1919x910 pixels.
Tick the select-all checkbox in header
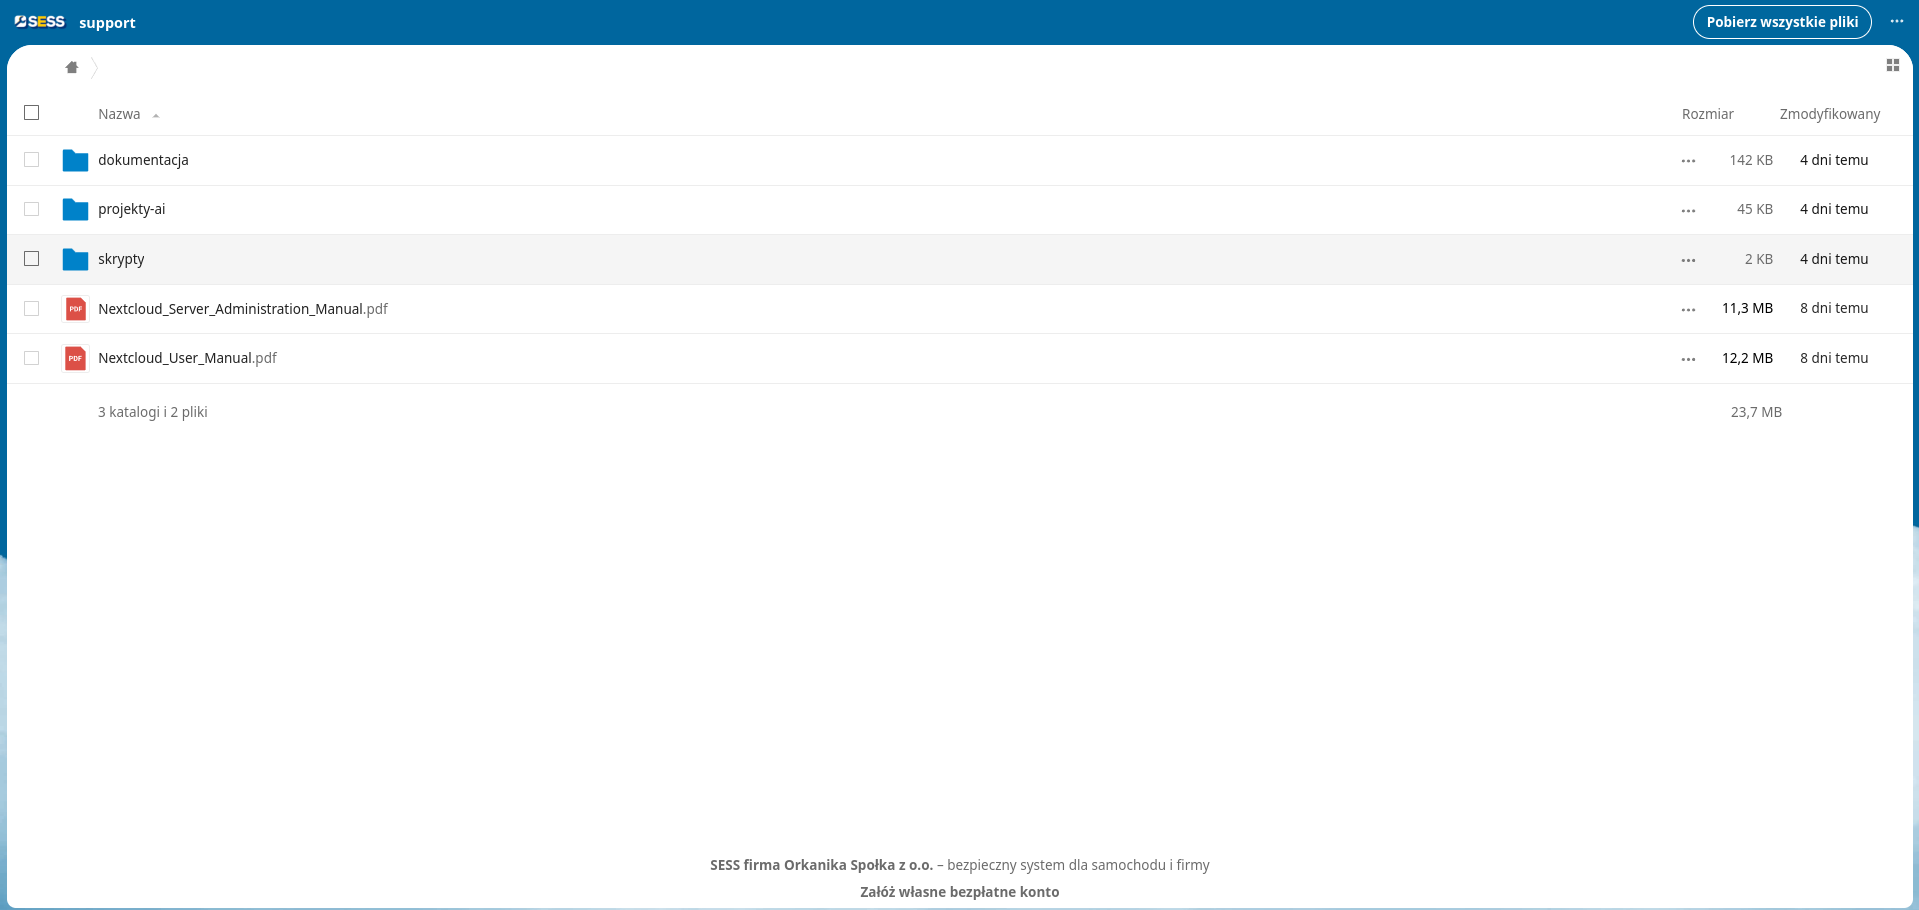tap(32, 113)
